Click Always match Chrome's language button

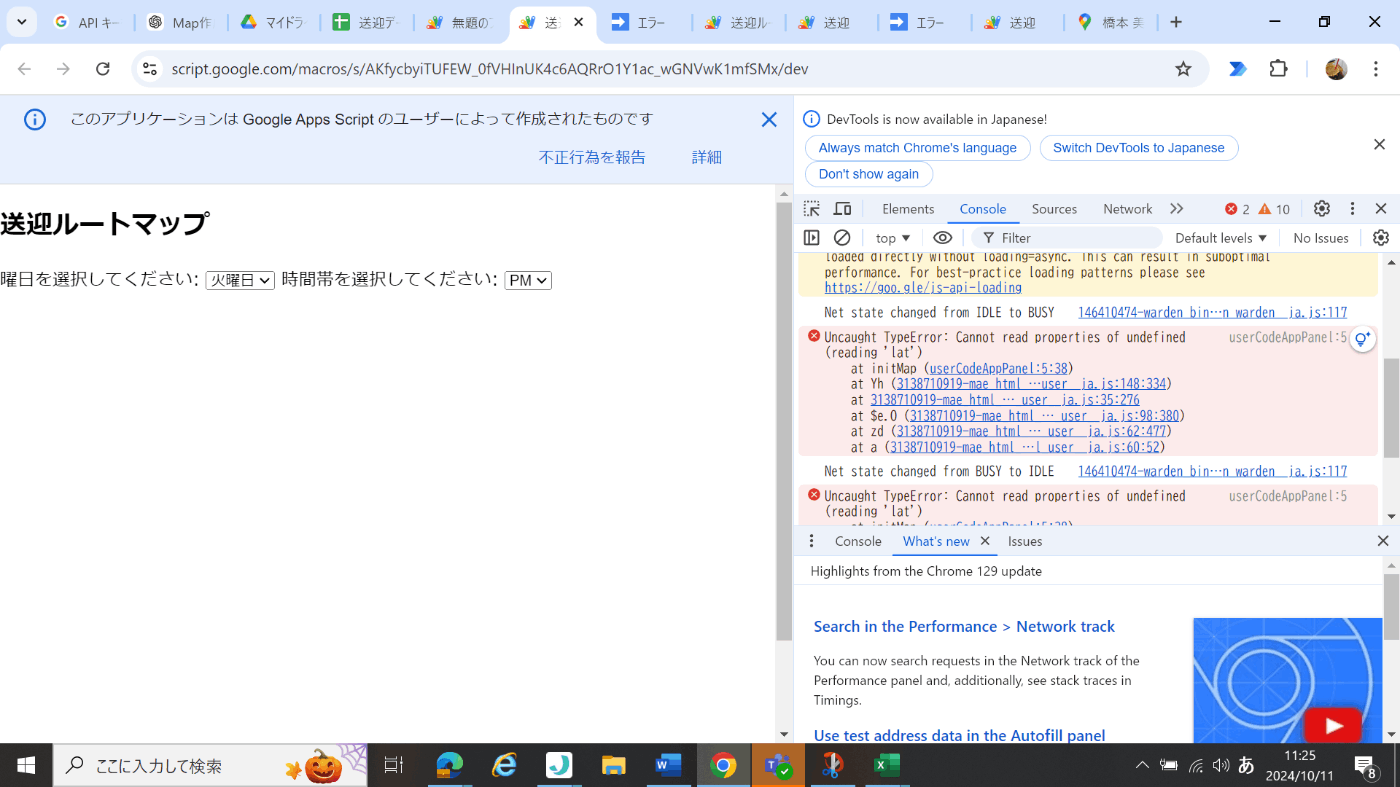[x=917, y=148]
